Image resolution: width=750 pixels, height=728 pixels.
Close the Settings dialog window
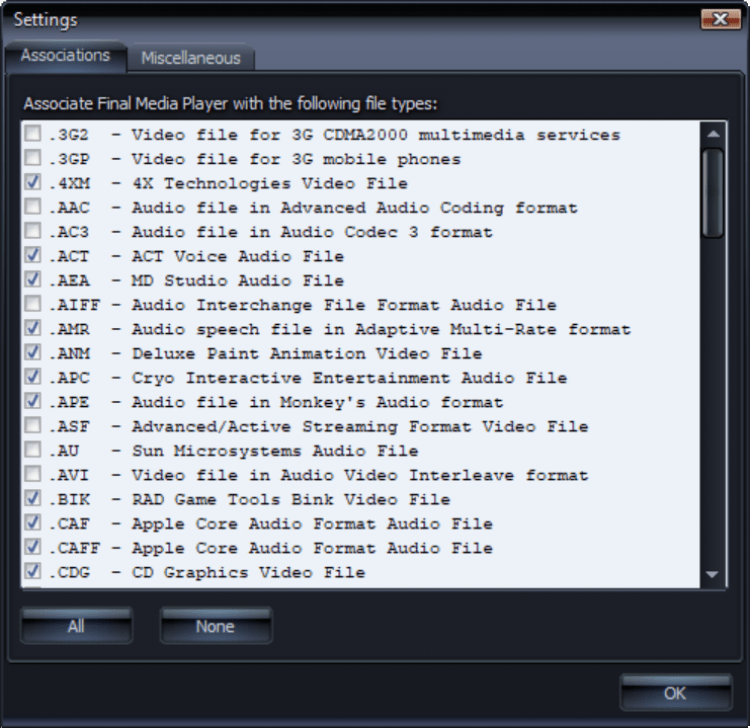719,20
